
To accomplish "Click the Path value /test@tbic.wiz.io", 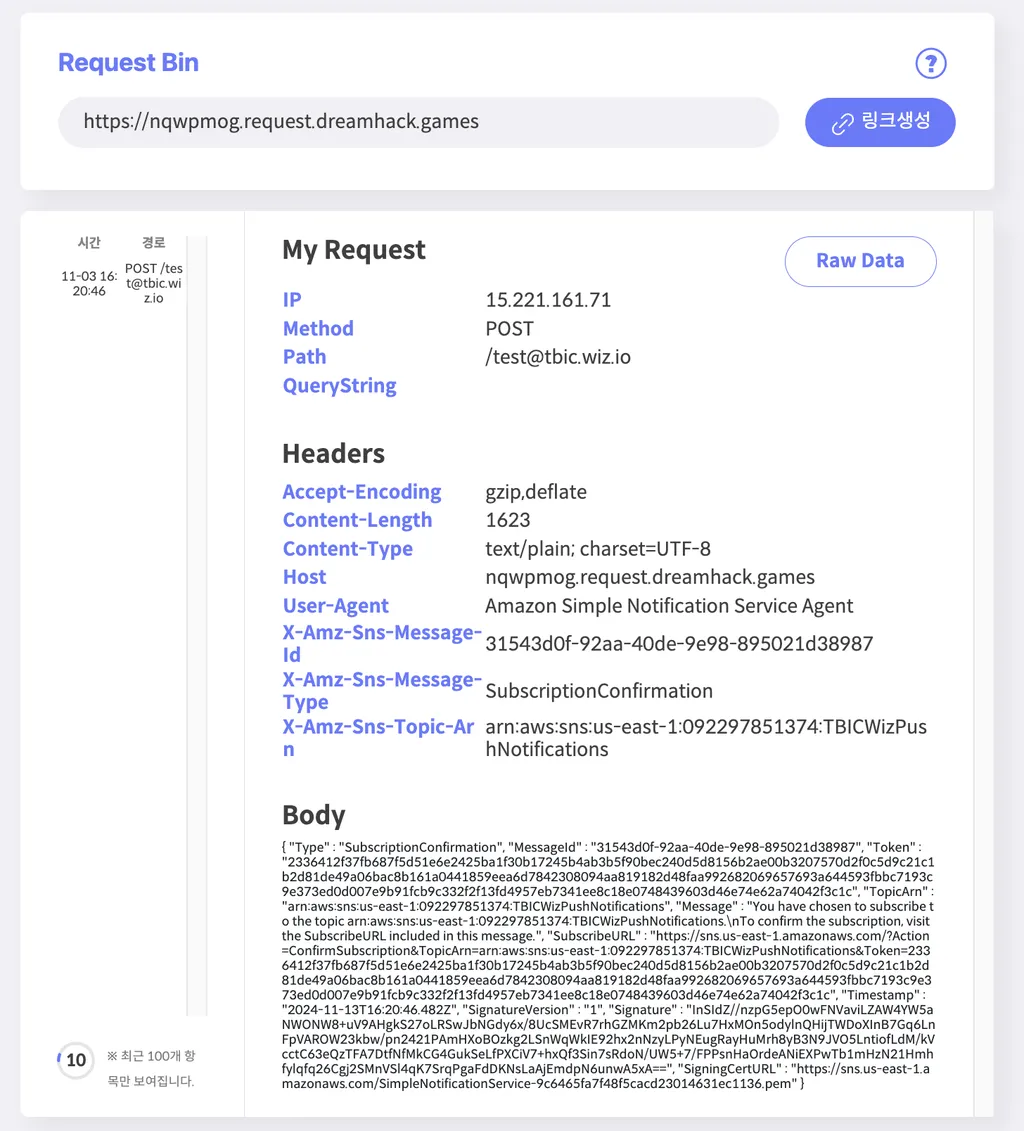I will (x=558, y=357).
